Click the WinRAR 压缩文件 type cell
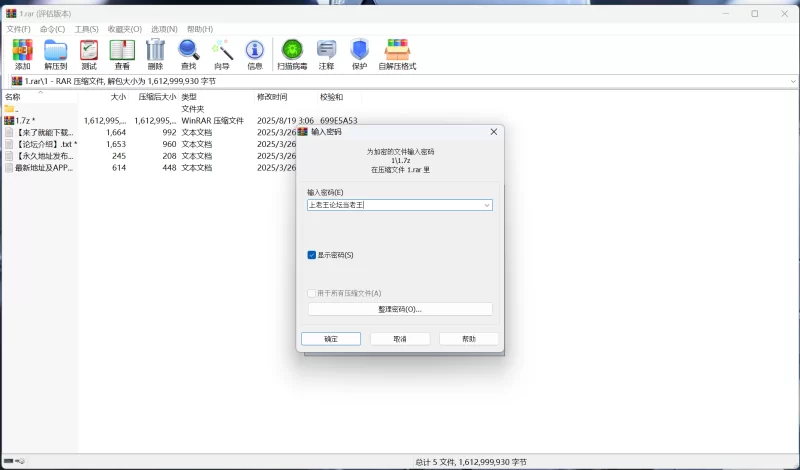 coord(213,120)
